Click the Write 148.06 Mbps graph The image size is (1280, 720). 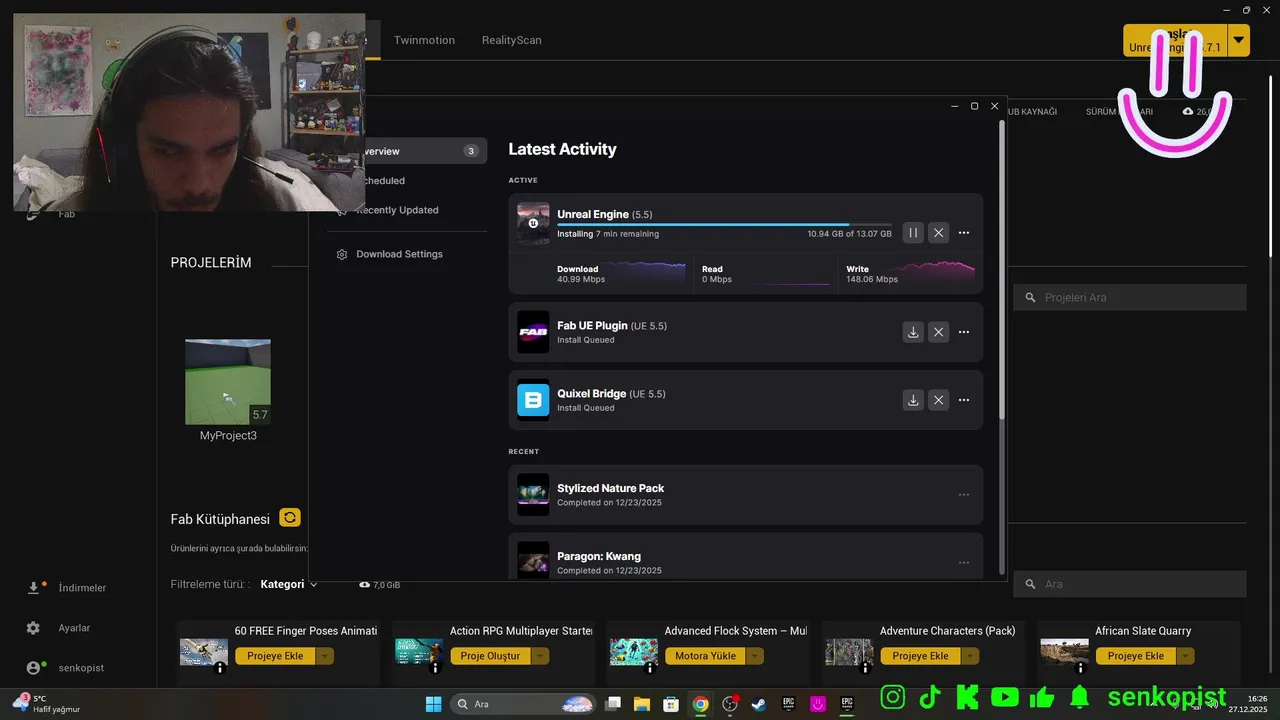pyautogui.click(x=910, y=273)
